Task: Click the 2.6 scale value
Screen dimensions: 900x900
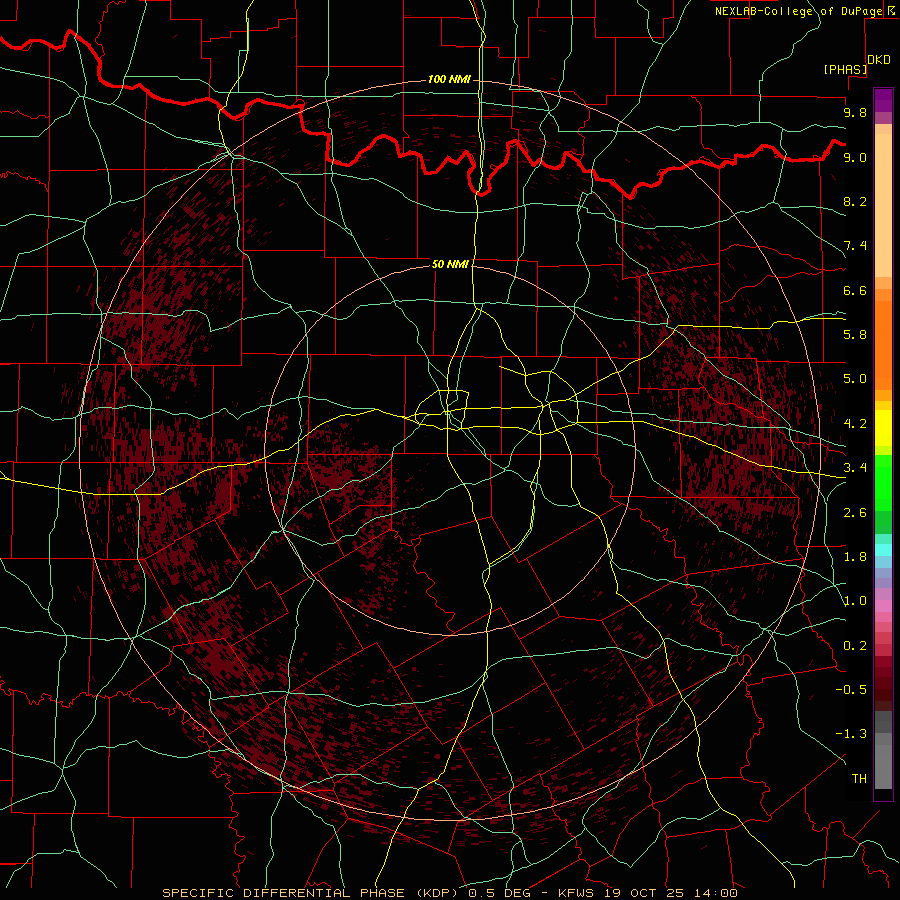Action: pos(855,513)
